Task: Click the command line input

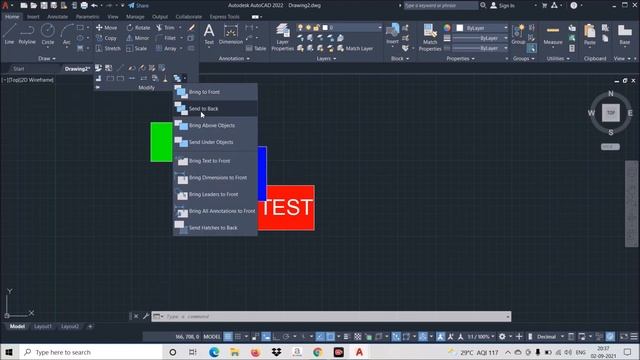Action: point(331,316)
